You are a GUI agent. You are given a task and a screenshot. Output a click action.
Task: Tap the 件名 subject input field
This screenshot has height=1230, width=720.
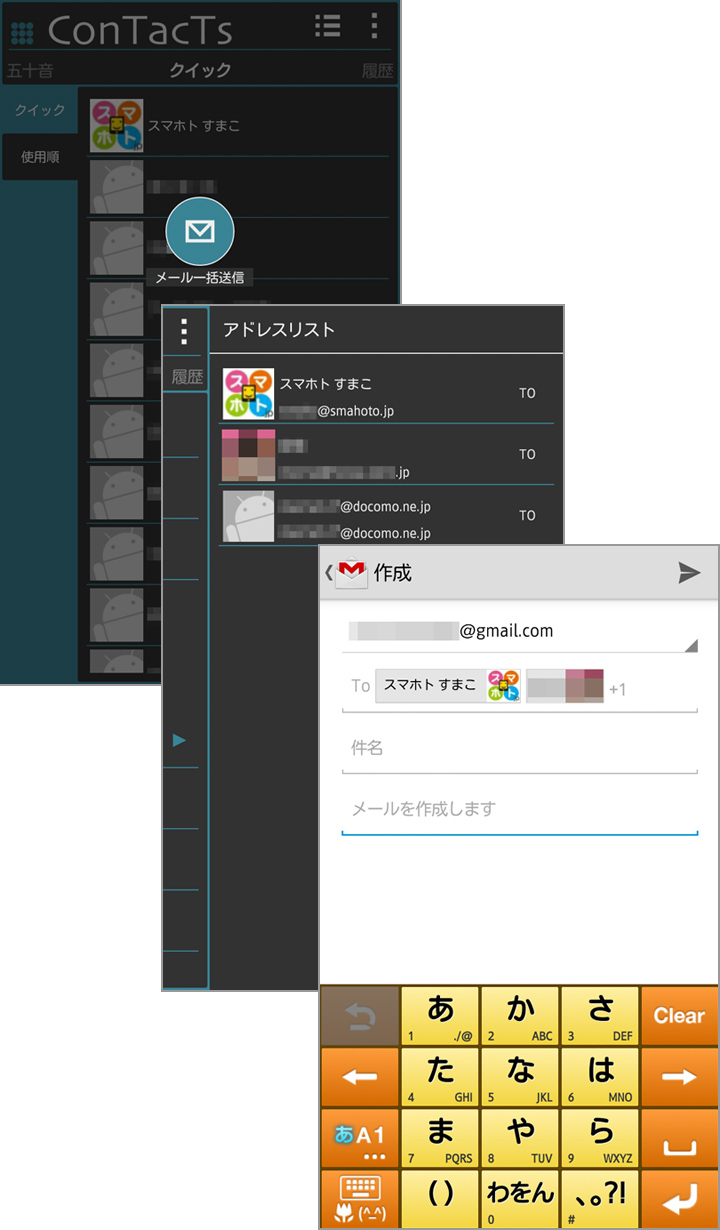(x=519, y=748)
